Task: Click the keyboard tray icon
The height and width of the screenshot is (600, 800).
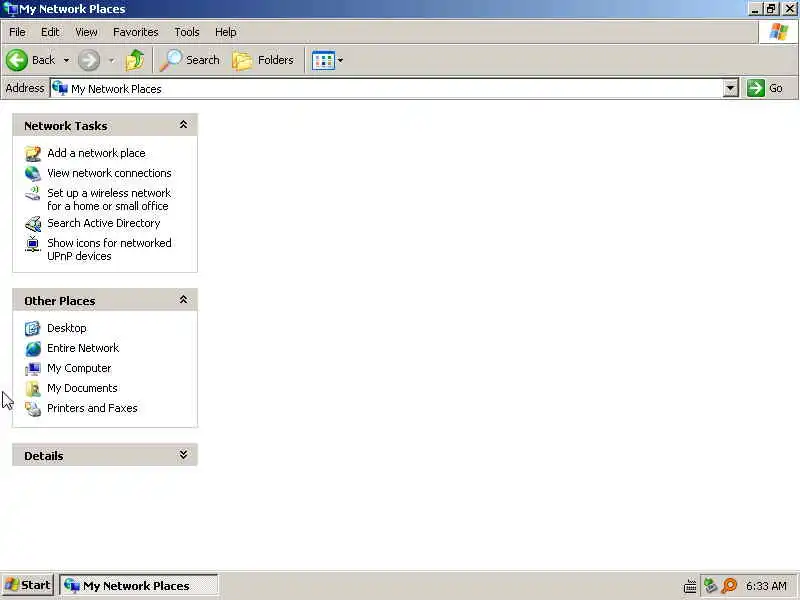Action: click(x=690, y=586)
